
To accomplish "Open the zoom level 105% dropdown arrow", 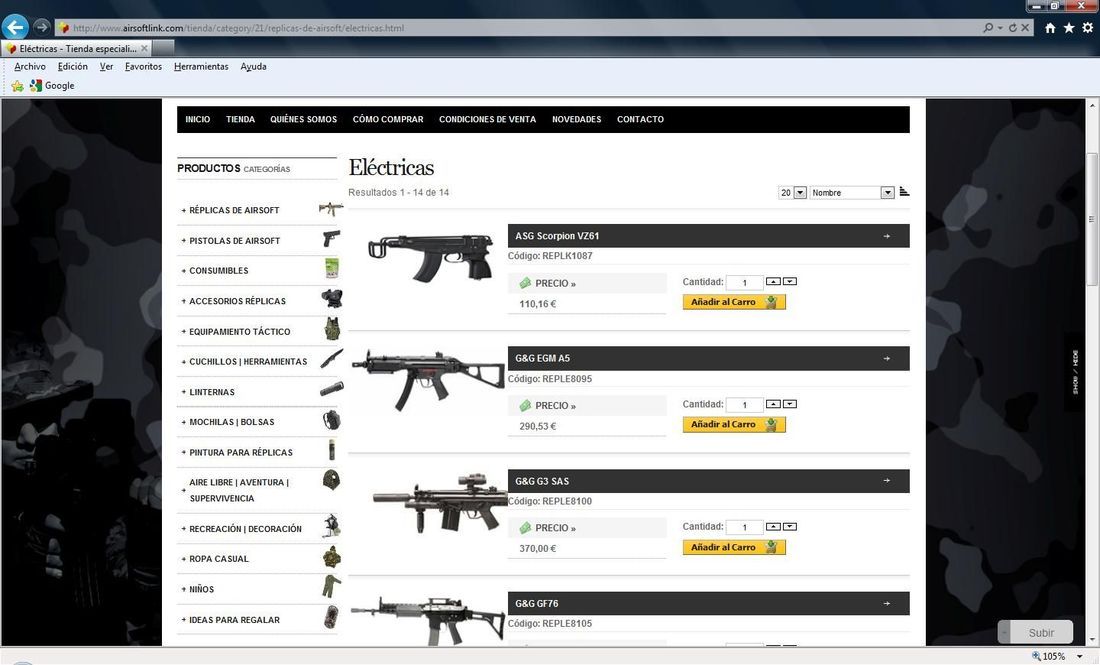I will click(1080, 657).
